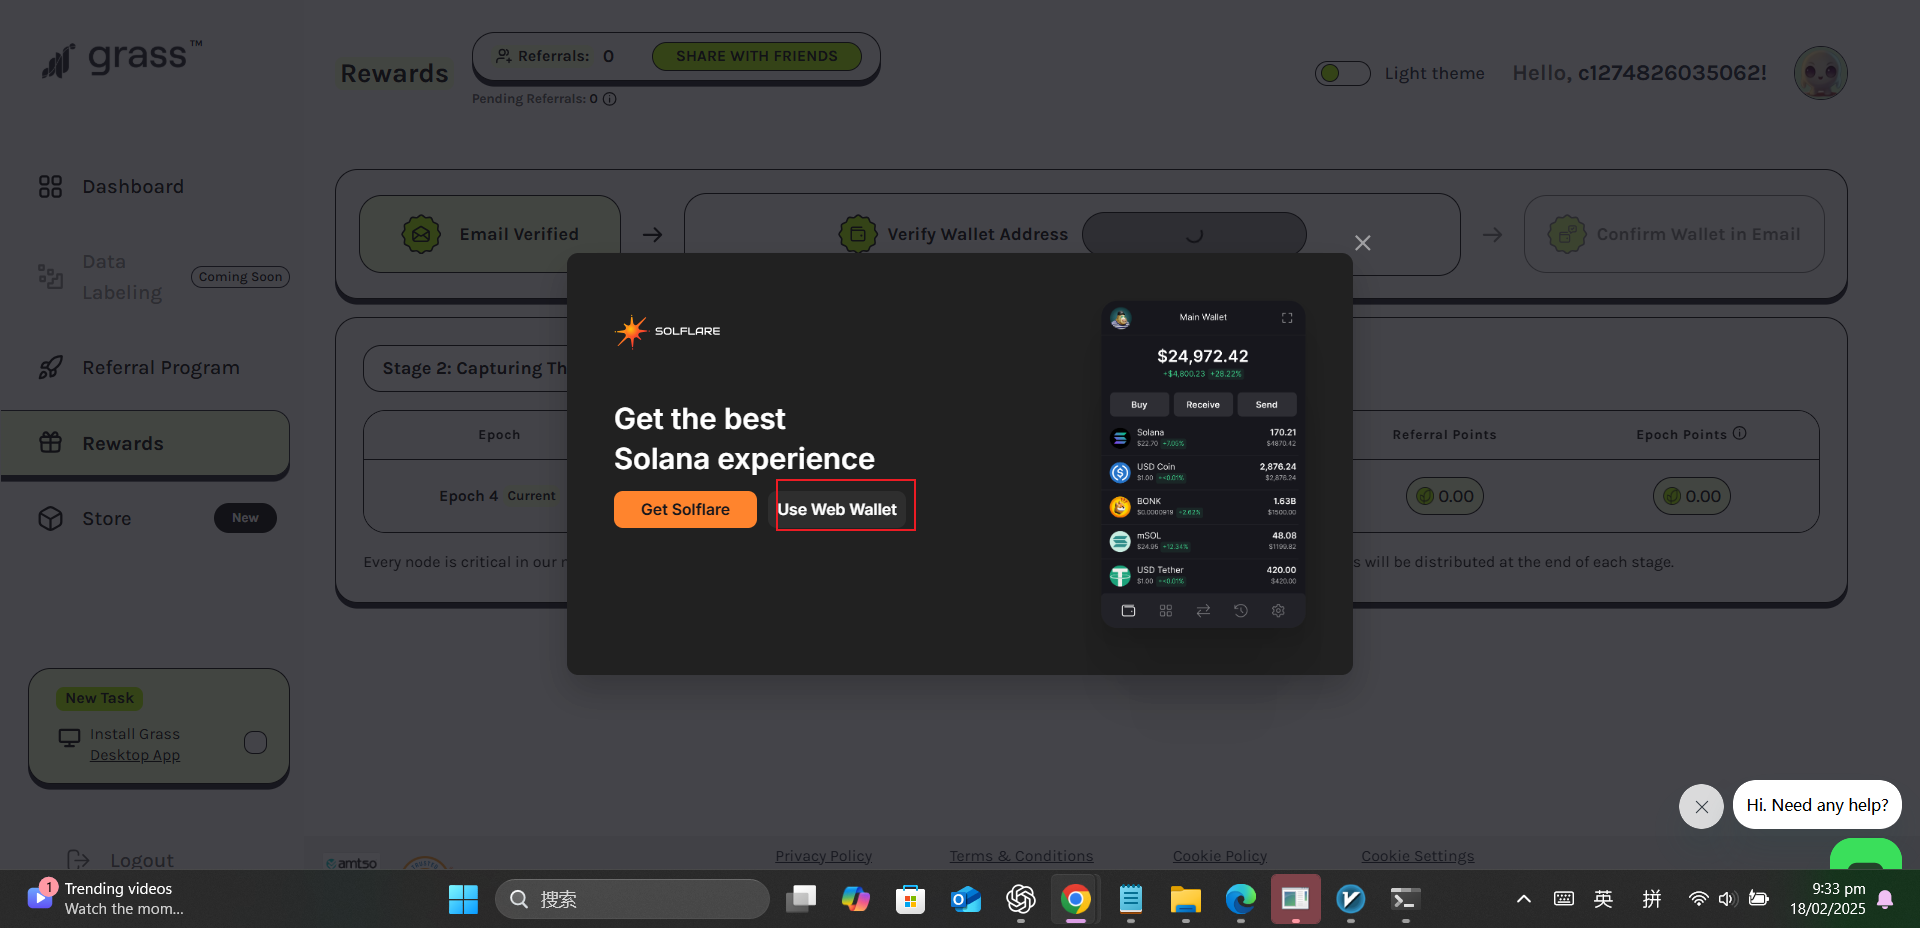
Task: Click Get Solflare button
Action: [x=685, y=510]
